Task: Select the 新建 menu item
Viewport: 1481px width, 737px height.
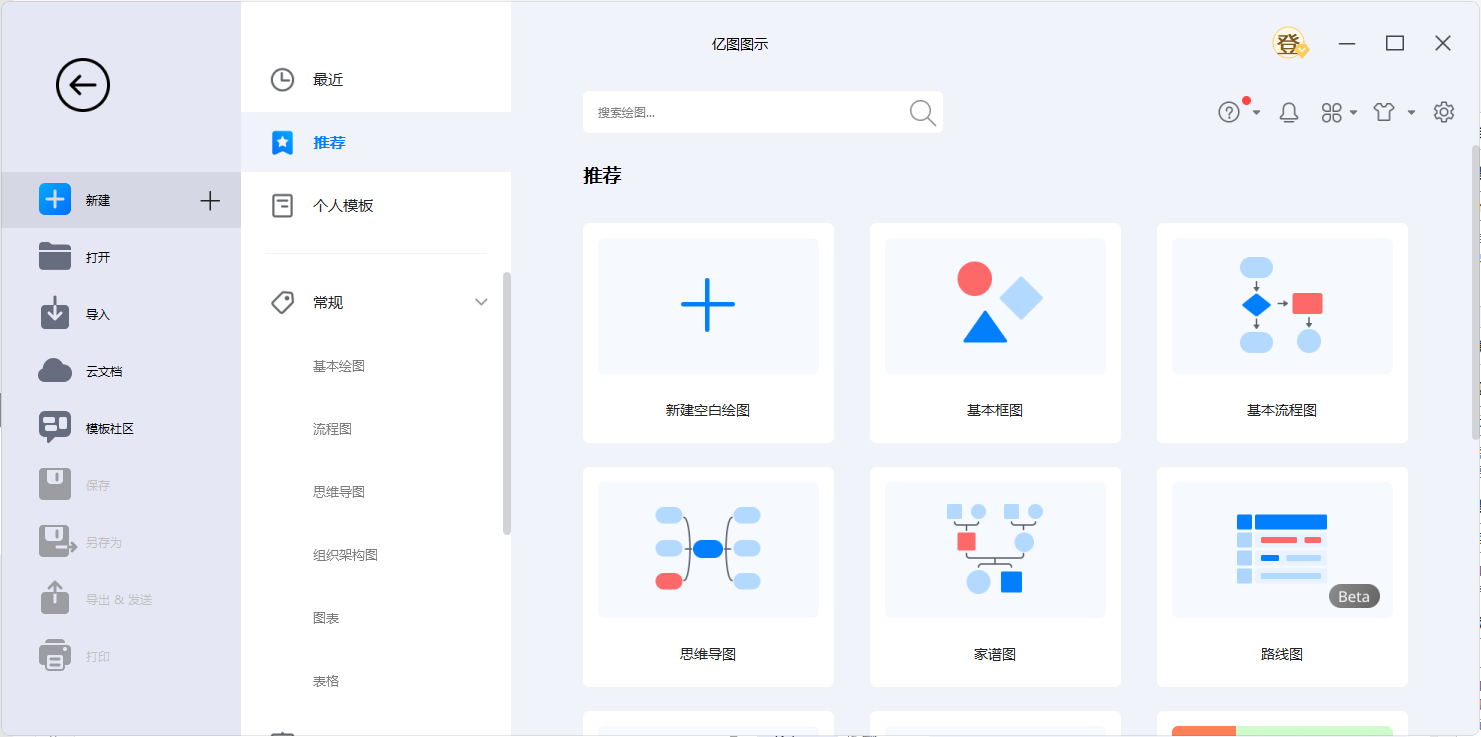Action: (x=121, y=200)
